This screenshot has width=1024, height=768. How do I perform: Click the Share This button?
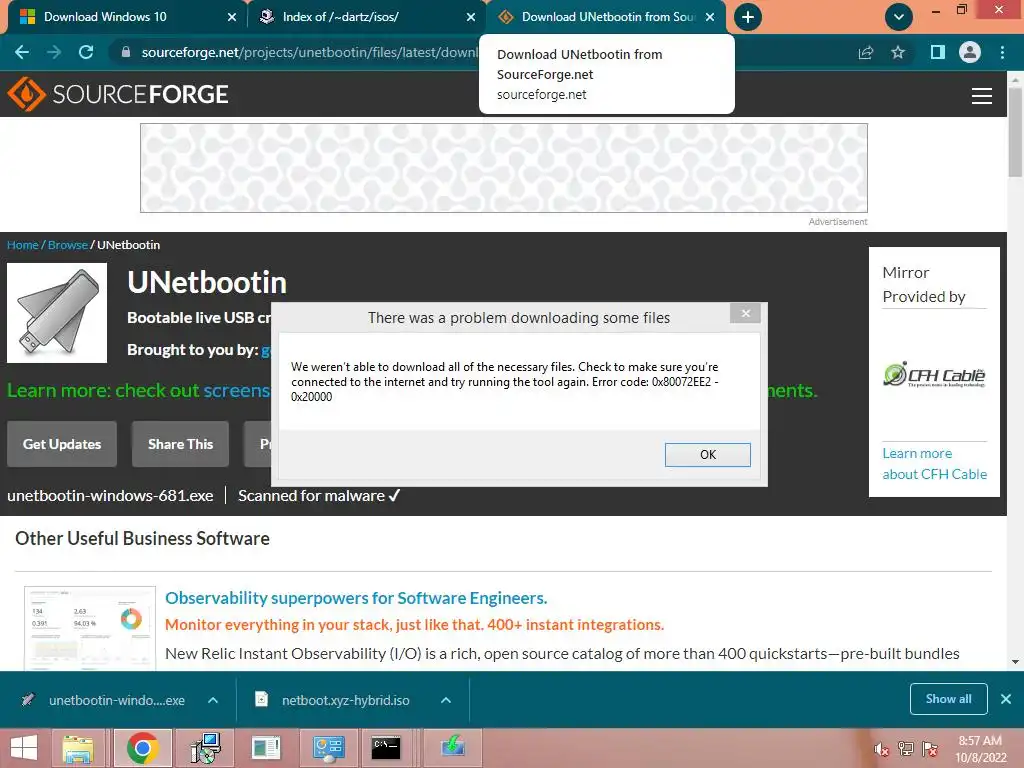click(180, 444)
